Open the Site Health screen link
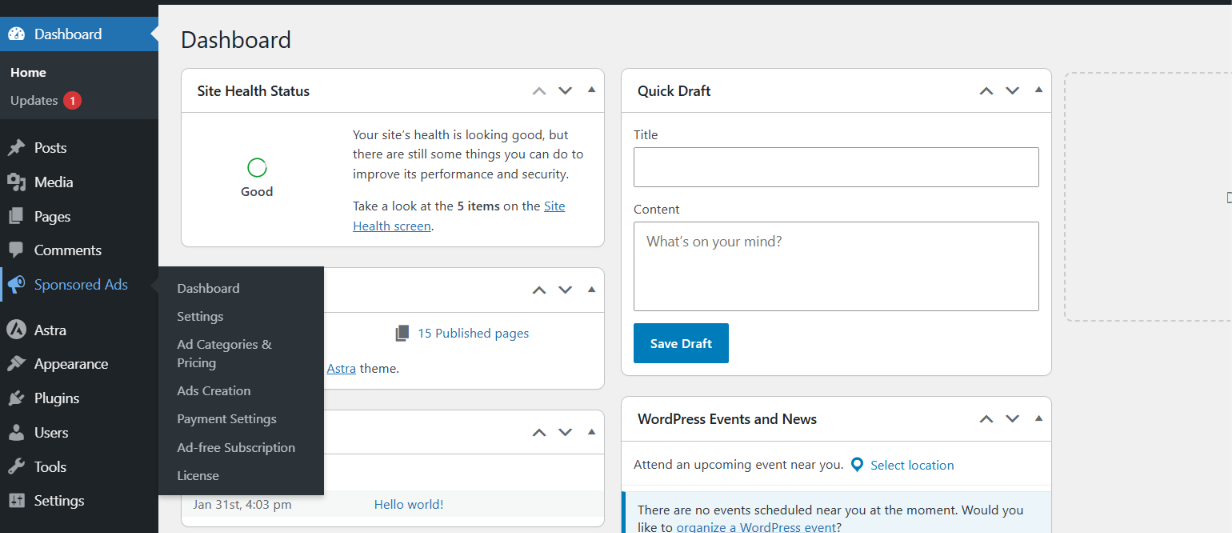 459,216
